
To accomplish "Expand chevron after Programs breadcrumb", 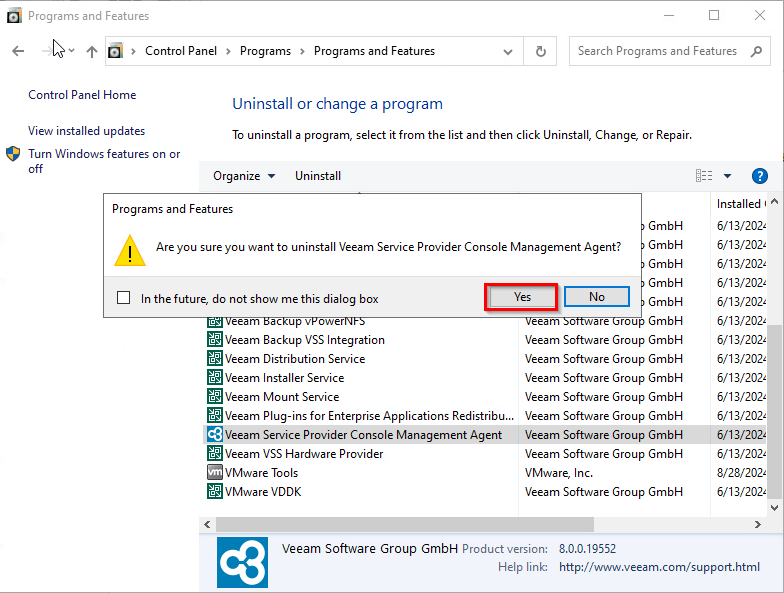I will [302, 52].
